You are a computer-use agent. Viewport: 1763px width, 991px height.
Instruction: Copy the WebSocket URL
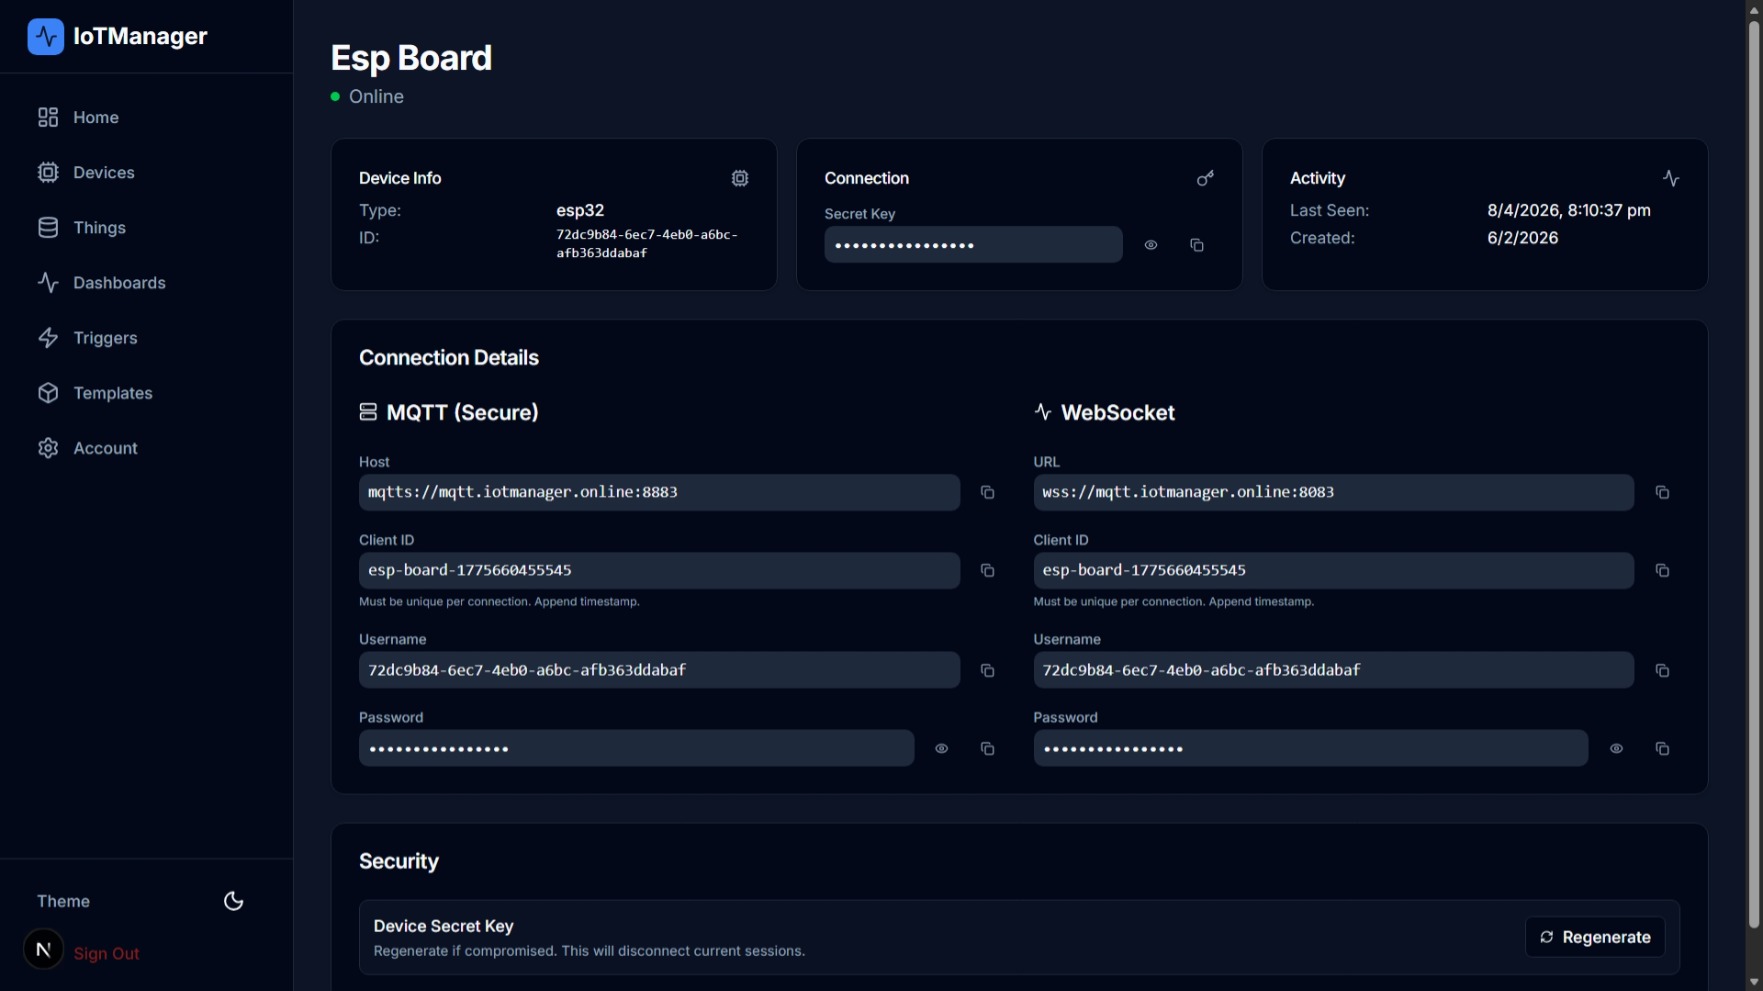tap(1662, 492)
